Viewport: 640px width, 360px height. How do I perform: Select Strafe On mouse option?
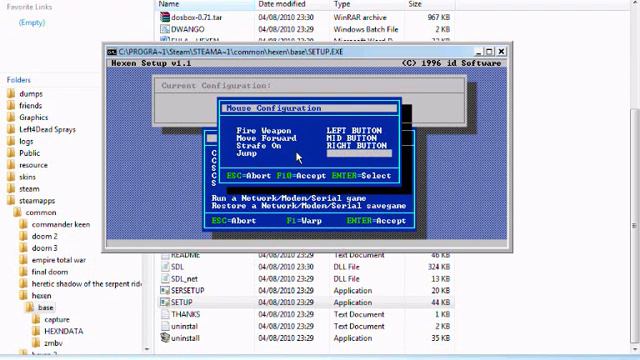pyautogui.click(x=259, y=146)
